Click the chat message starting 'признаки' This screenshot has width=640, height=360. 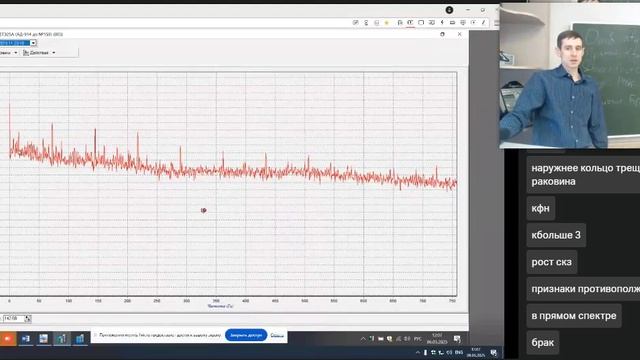(583, 289)
